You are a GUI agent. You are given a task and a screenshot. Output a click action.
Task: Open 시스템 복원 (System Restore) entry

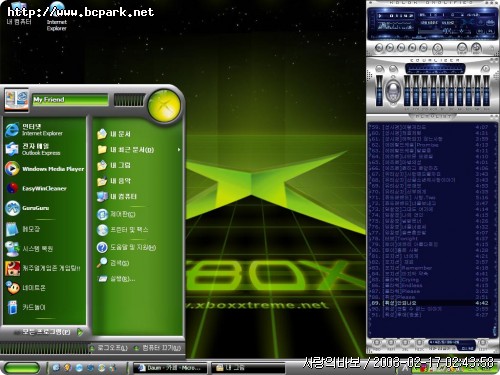(x=44, y=249)
